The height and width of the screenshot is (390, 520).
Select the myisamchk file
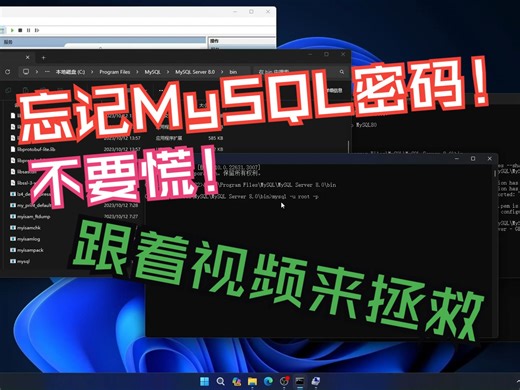[x=29, y=228]
